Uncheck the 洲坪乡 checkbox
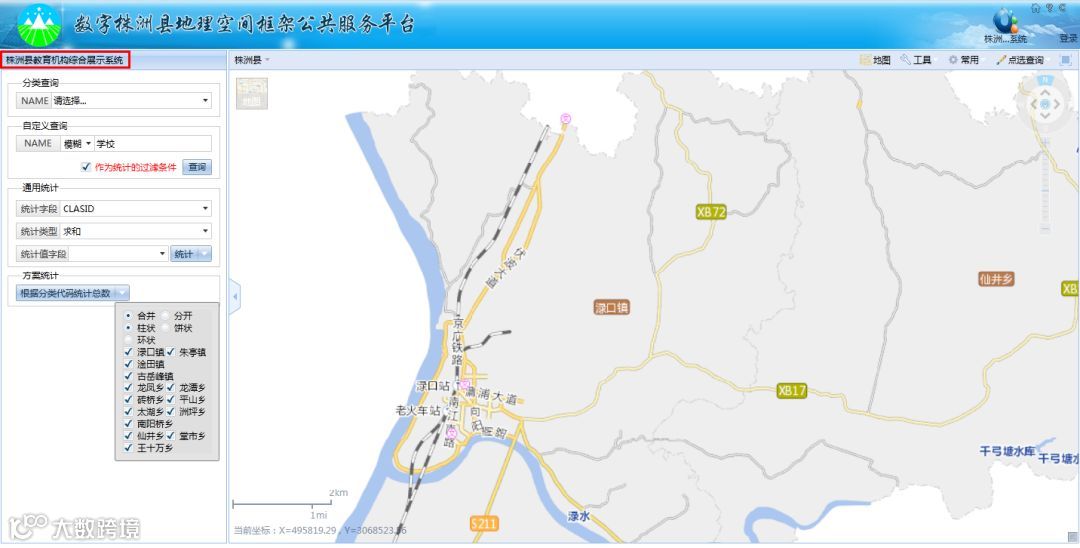This screenshot has width=1080, height=548. click(x=171, y=412)
